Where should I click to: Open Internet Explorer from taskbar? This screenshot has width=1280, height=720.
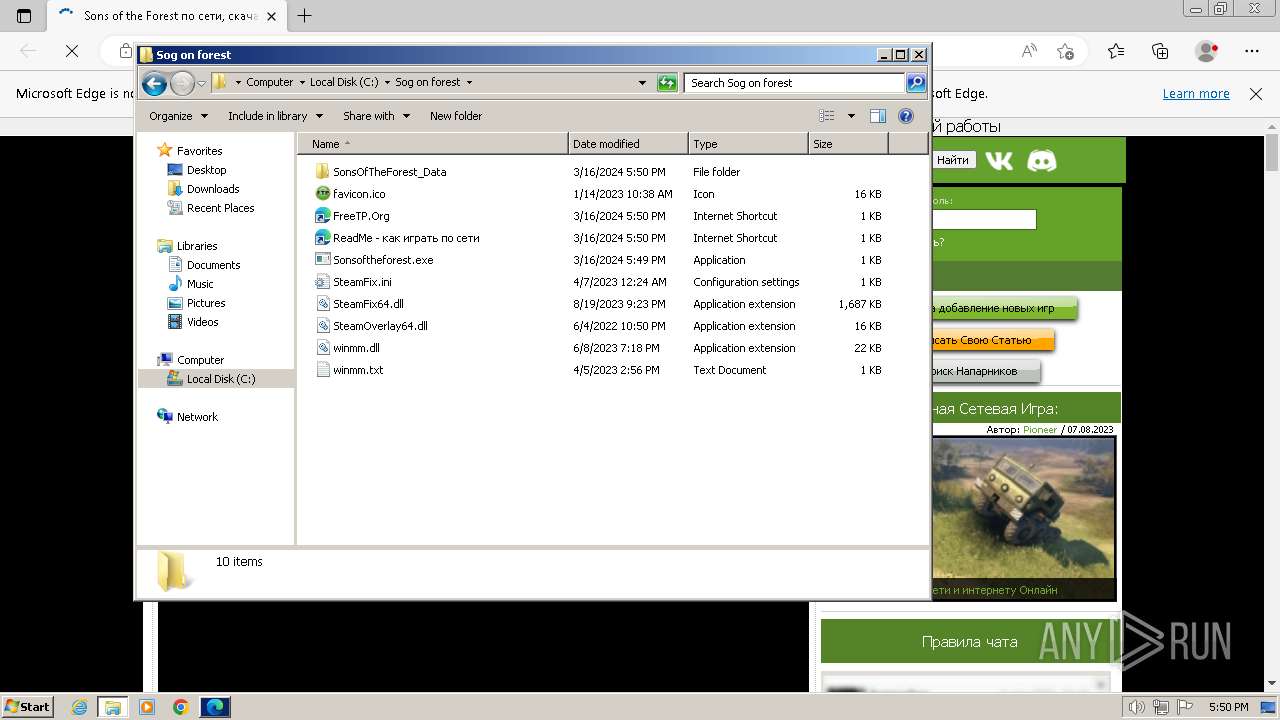pyautogui.click(x=79, y=707)
